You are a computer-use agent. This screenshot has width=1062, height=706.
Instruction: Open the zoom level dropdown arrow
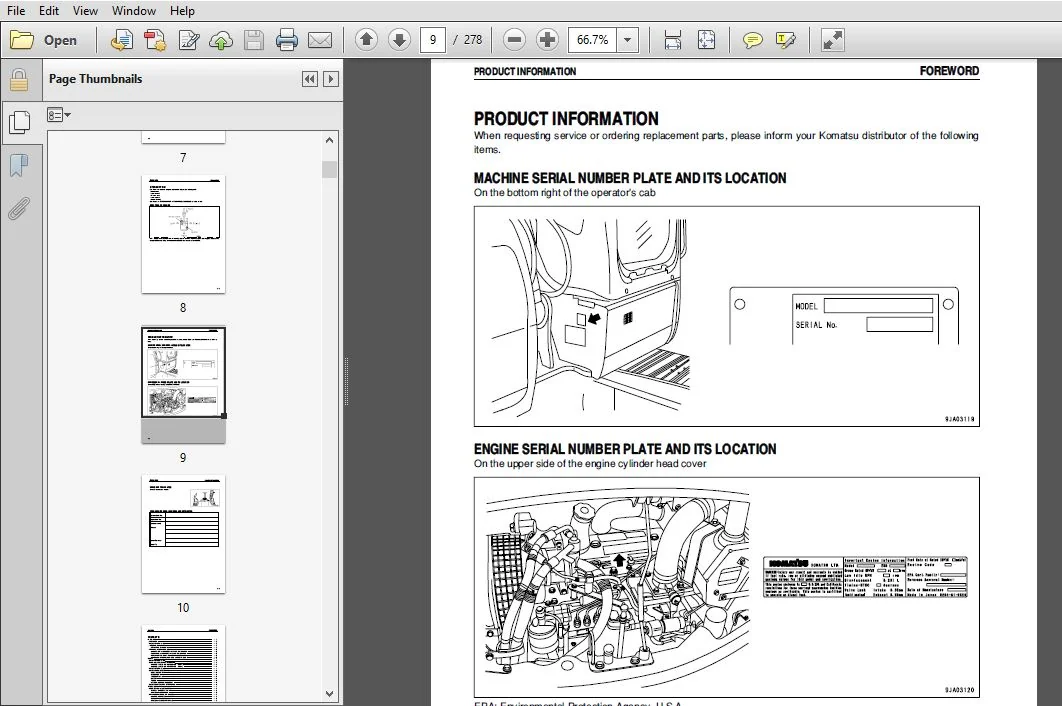click(628, 40)
